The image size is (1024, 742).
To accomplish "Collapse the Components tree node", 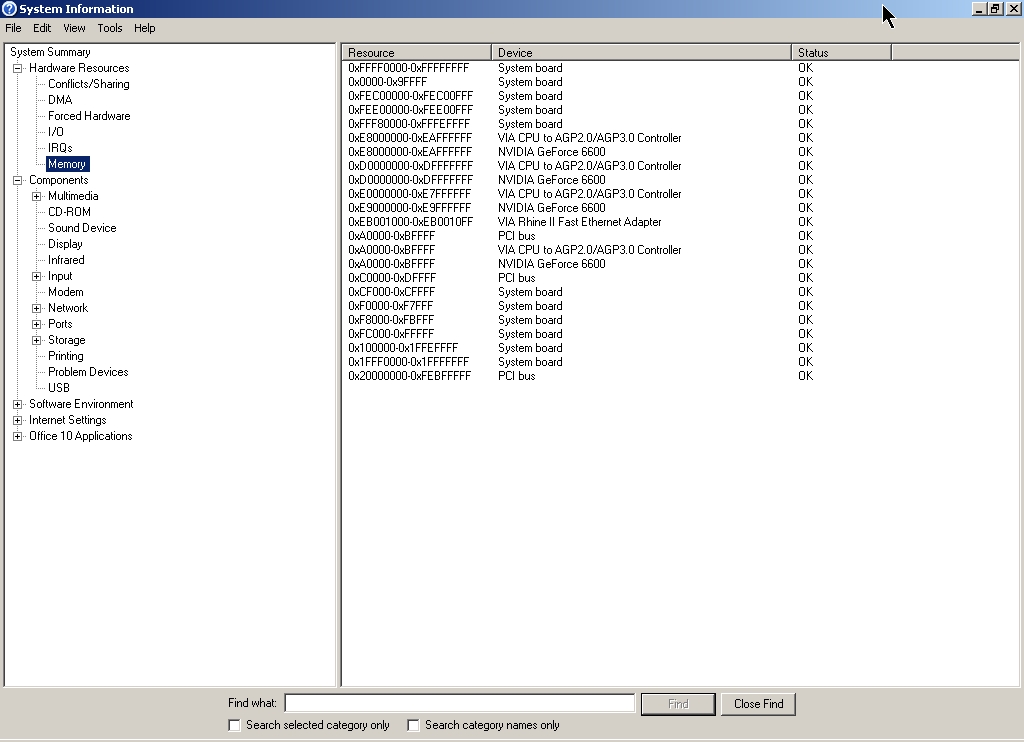I will [x=18, y=180].
